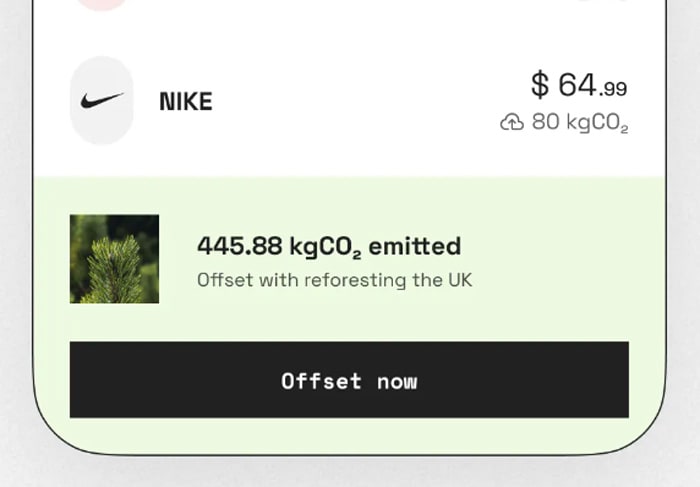Tap the gray pill behind the Nike logo
The image size is (700, 487).
point(102,100)
